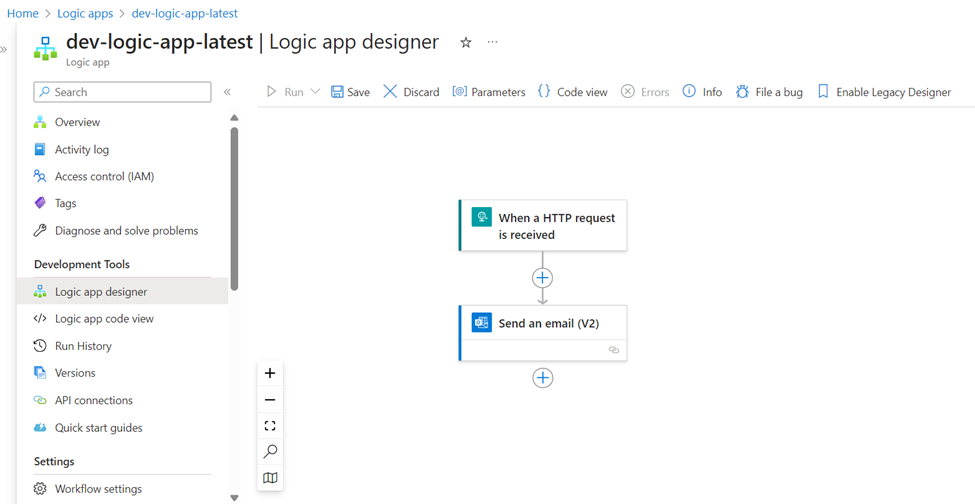This screenshot has width=975, height=504.
Task: Search the canvas with the magnifier control
Action: coord(270,452)
